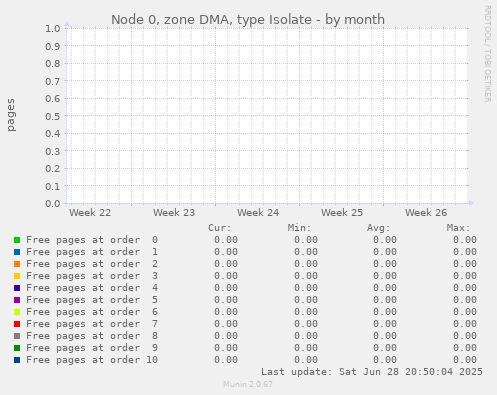The width and height of the screenshot is (497, 395).
Task: Click the dark purple order 4 swatch
Action: (17, 288)
